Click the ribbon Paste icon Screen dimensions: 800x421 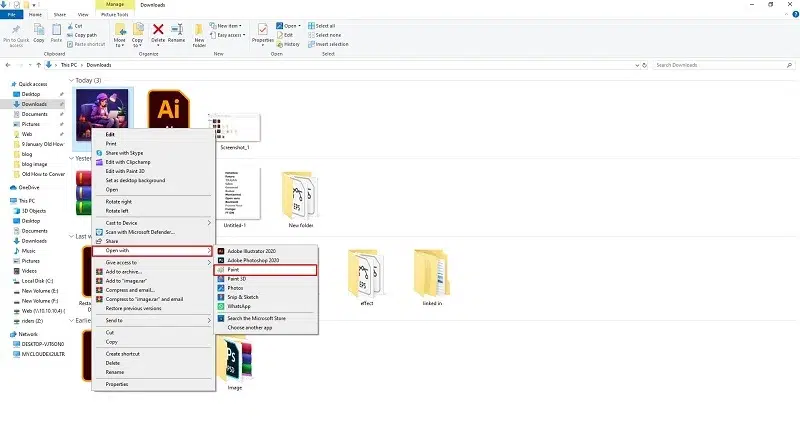click(x=56, y=31)
